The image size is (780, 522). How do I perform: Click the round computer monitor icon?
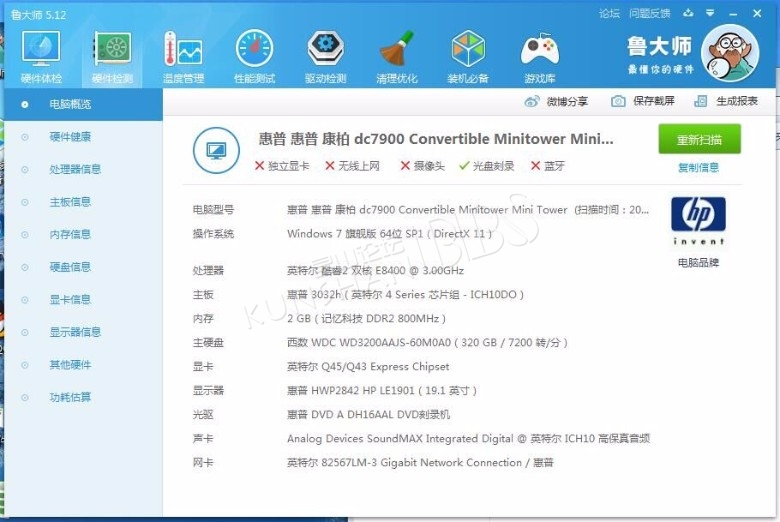[216, 150]
